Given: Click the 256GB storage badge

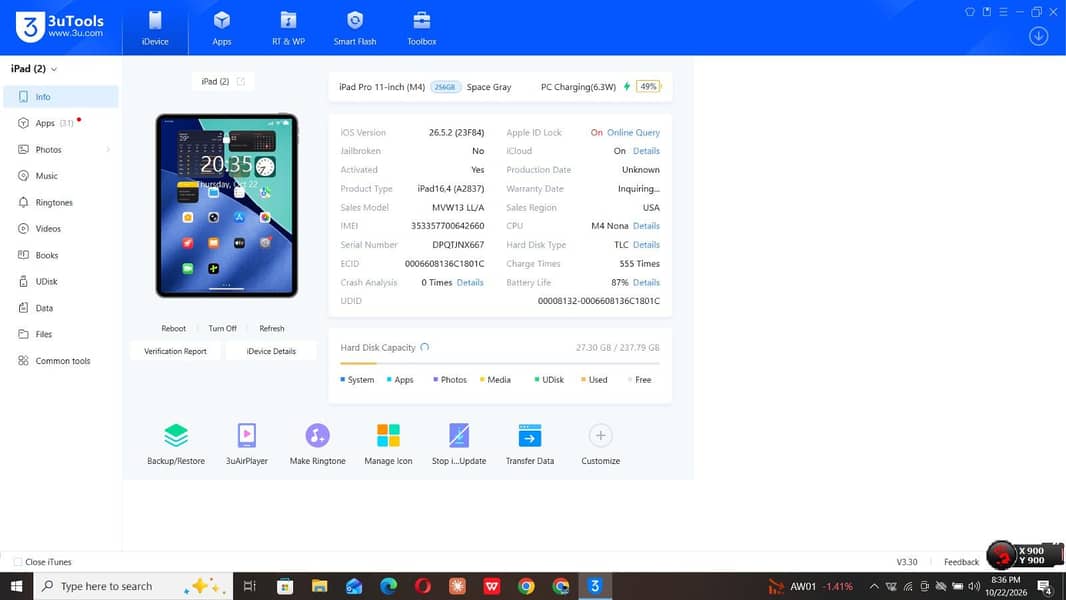Looking at the screenshot, I should click(445, 87).
